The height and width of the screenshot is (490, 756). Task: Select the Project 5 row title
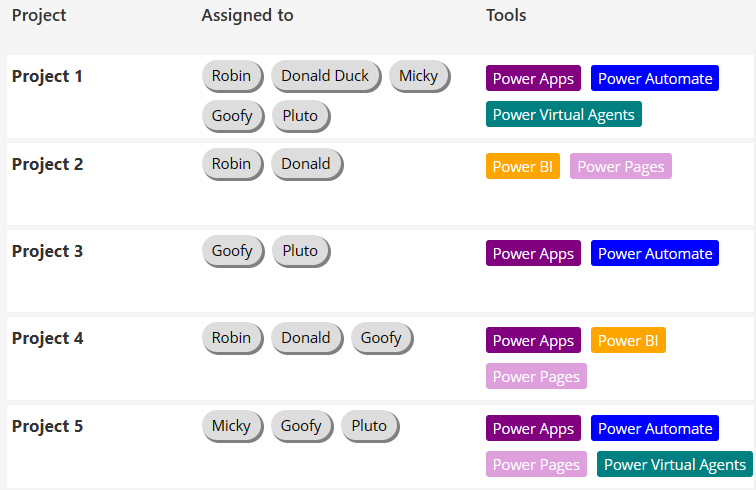(47, 426)
